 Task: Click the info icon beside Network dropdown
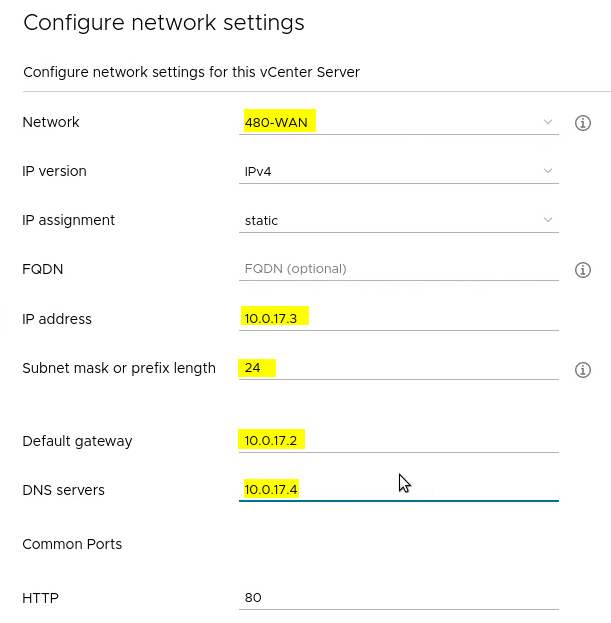(583, 123)
